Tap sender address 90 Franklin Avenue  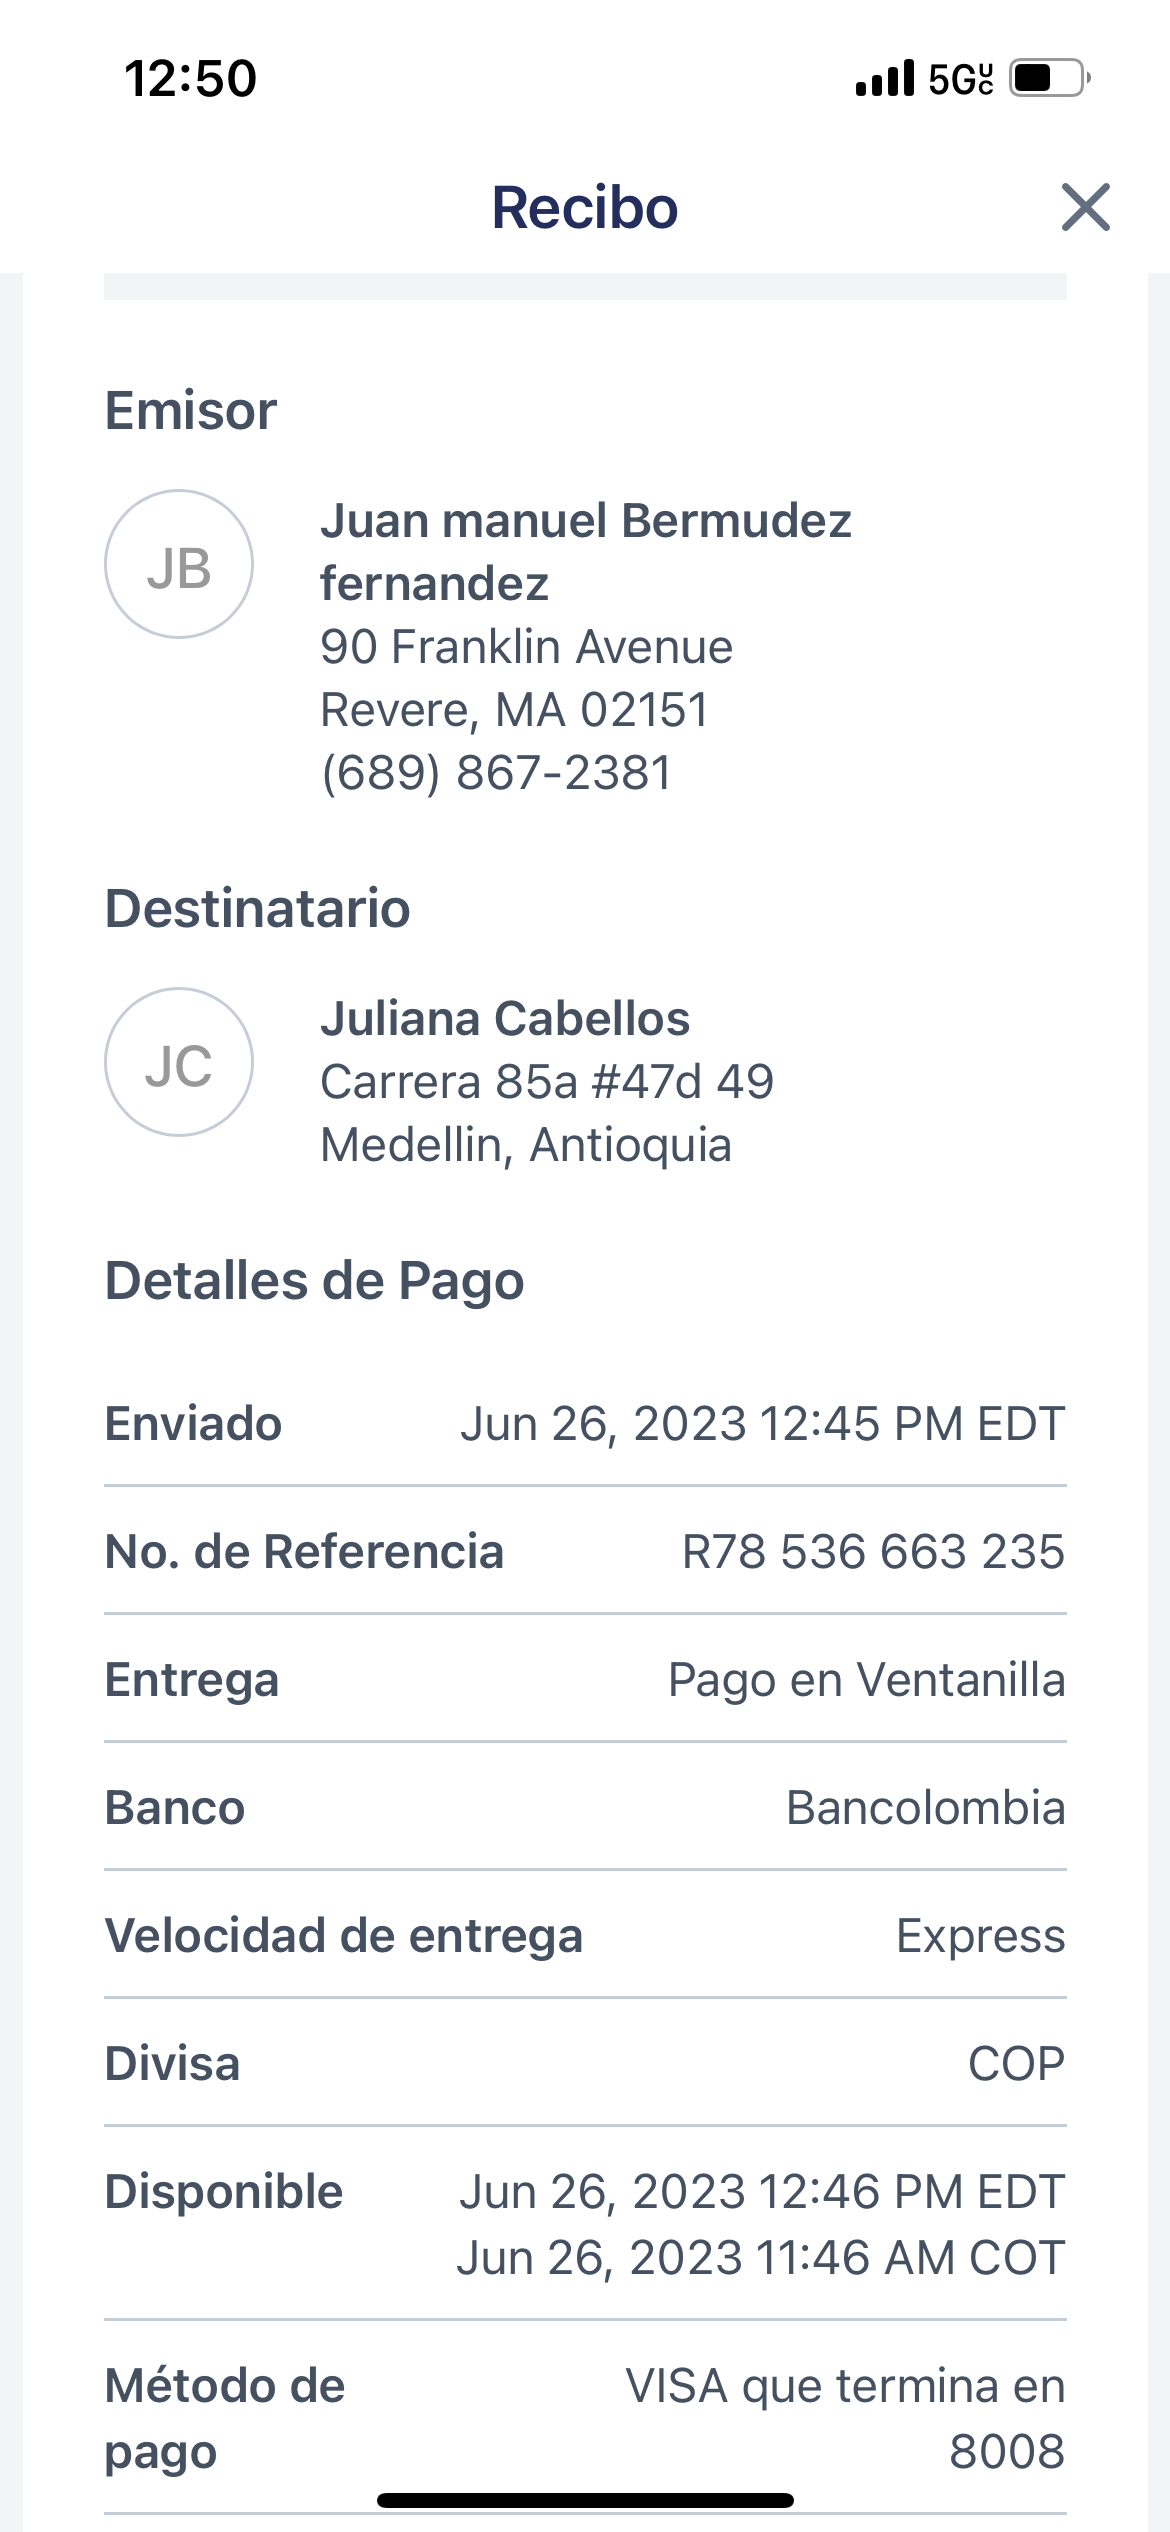pyautogui.click(x=526, y=647)
